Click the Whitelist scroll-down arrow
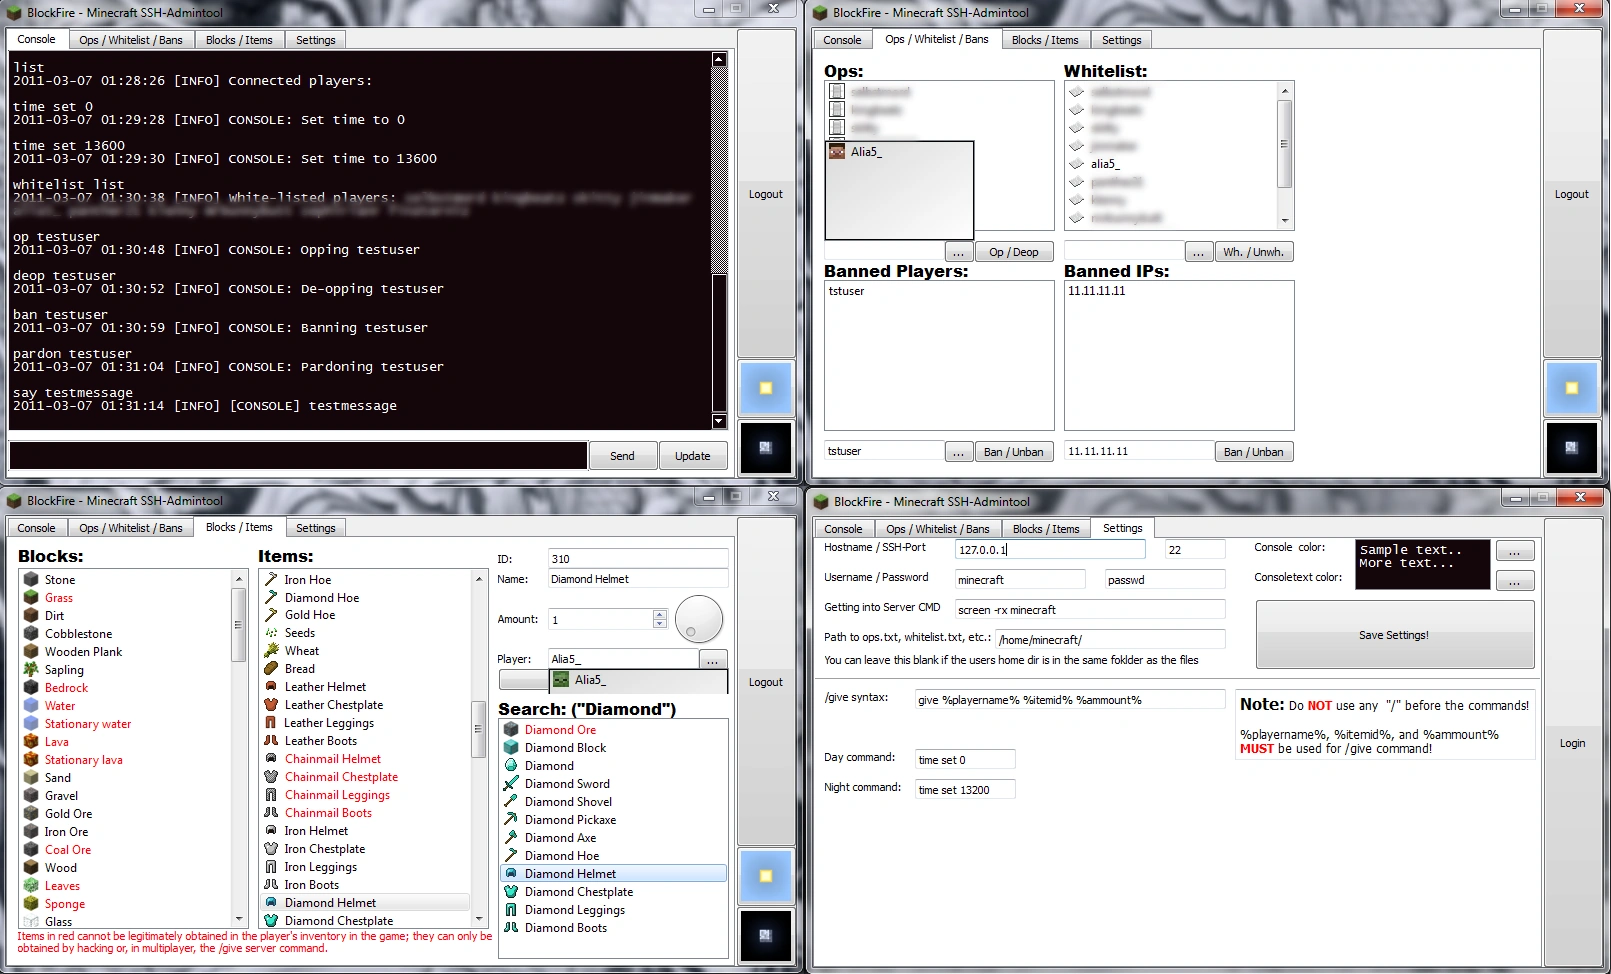Screen dimensions: 1611x974 (1285, 221)
